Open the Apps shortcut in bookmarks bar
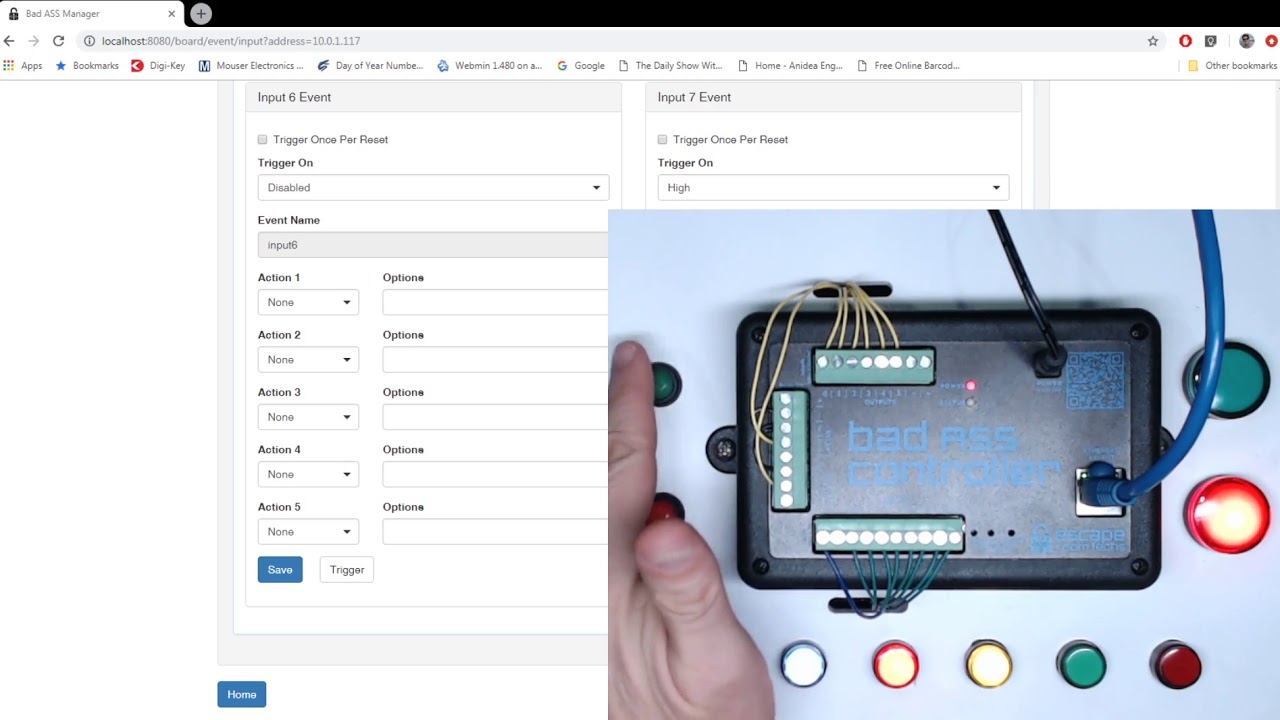Viewport: 1280px width, 720px height. tap(23, 66)
